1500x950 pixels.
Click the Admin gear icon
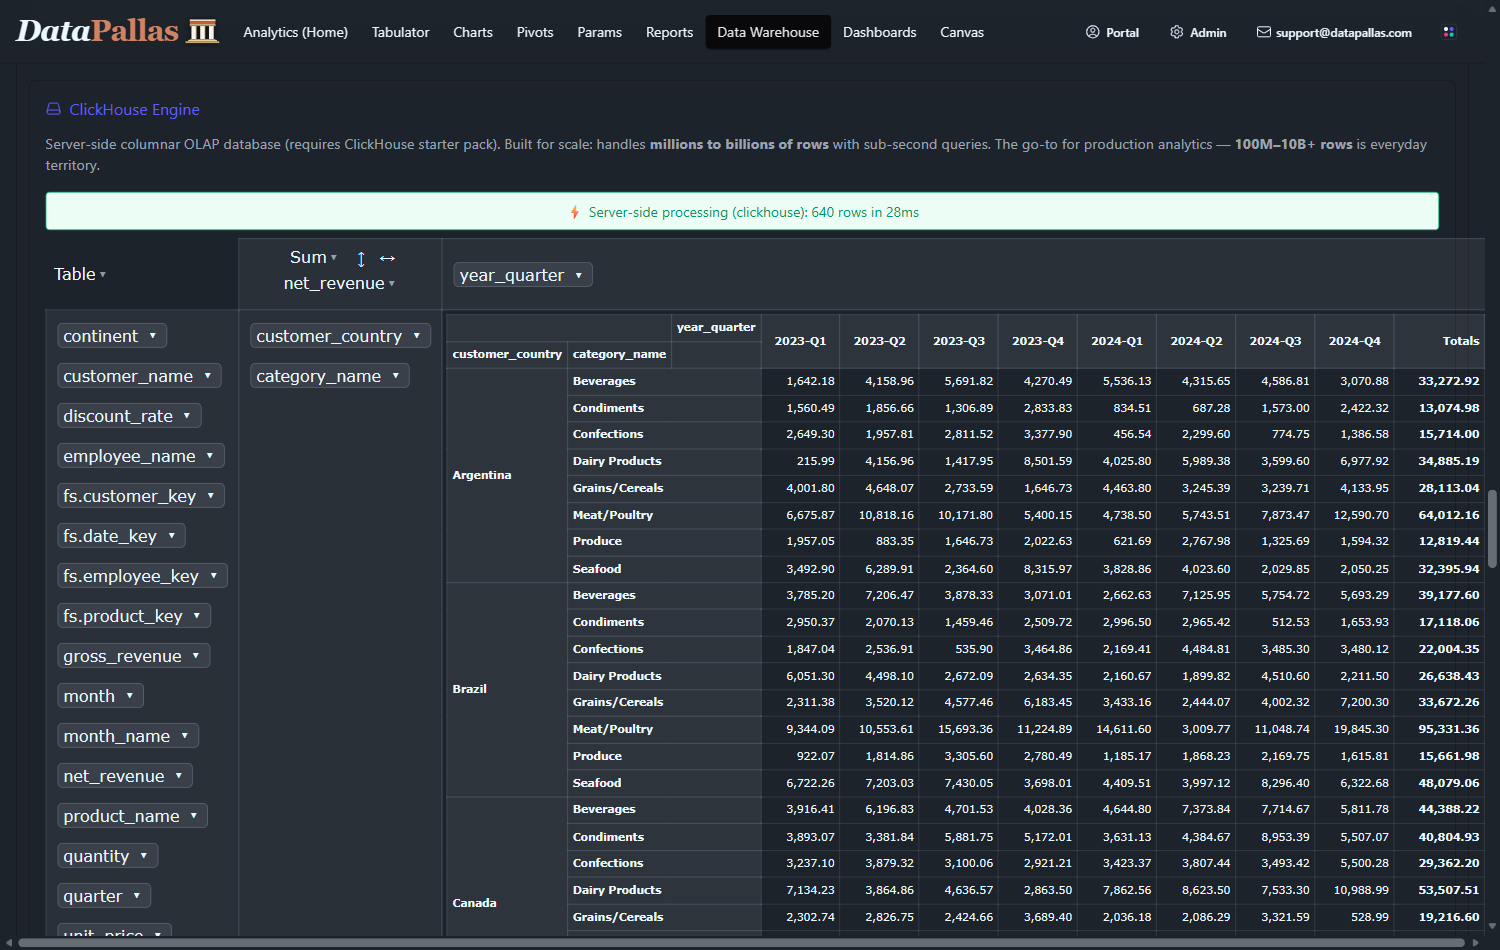(x=1176, y=32)
